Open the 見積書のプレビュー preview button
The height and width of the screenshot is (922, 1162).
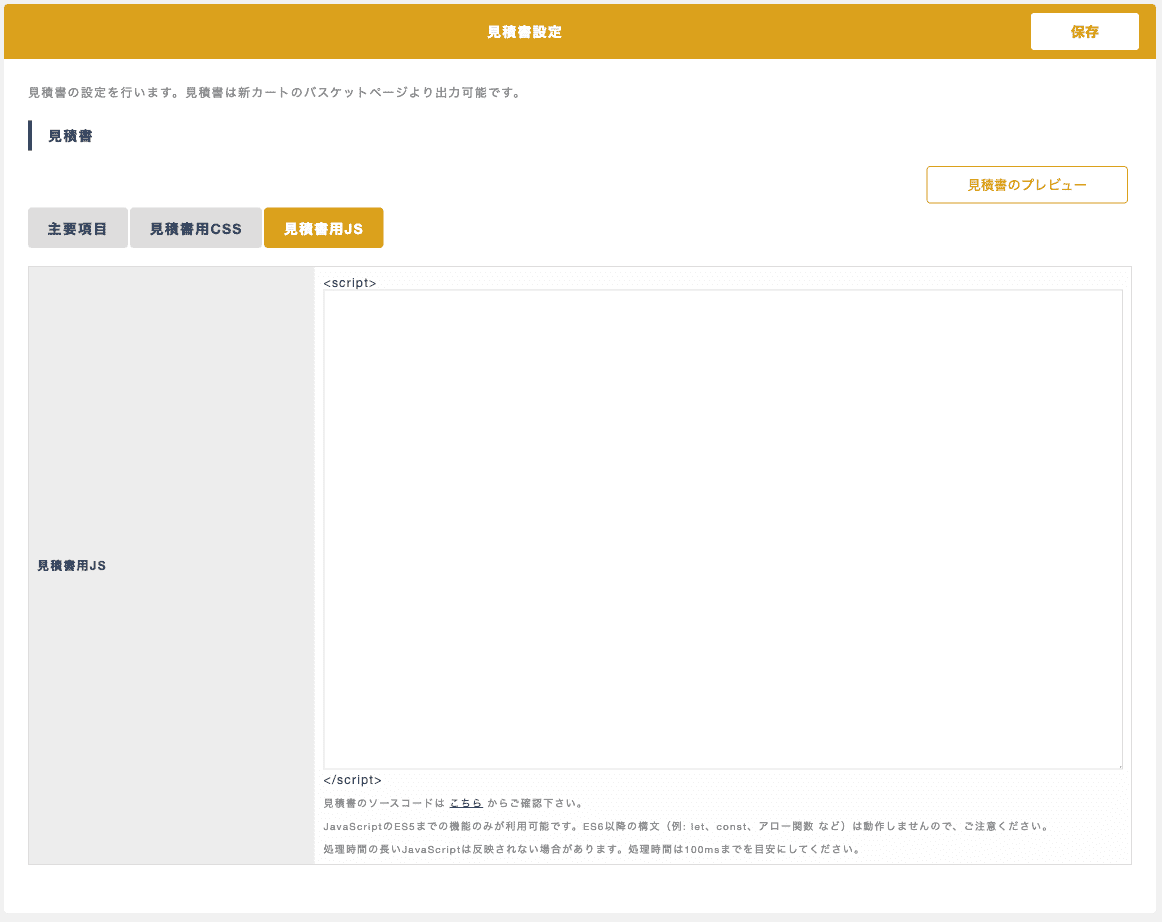click(x=1026, y=185)
